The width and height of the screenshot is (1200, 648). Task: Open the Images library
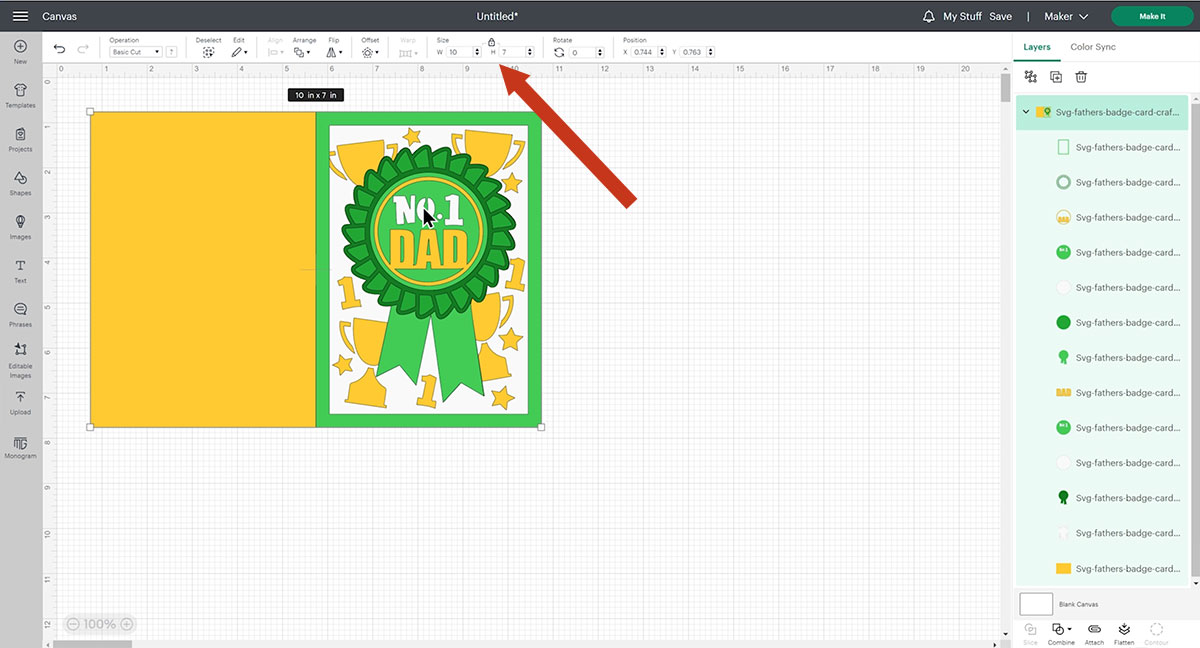tap(20, 226)
